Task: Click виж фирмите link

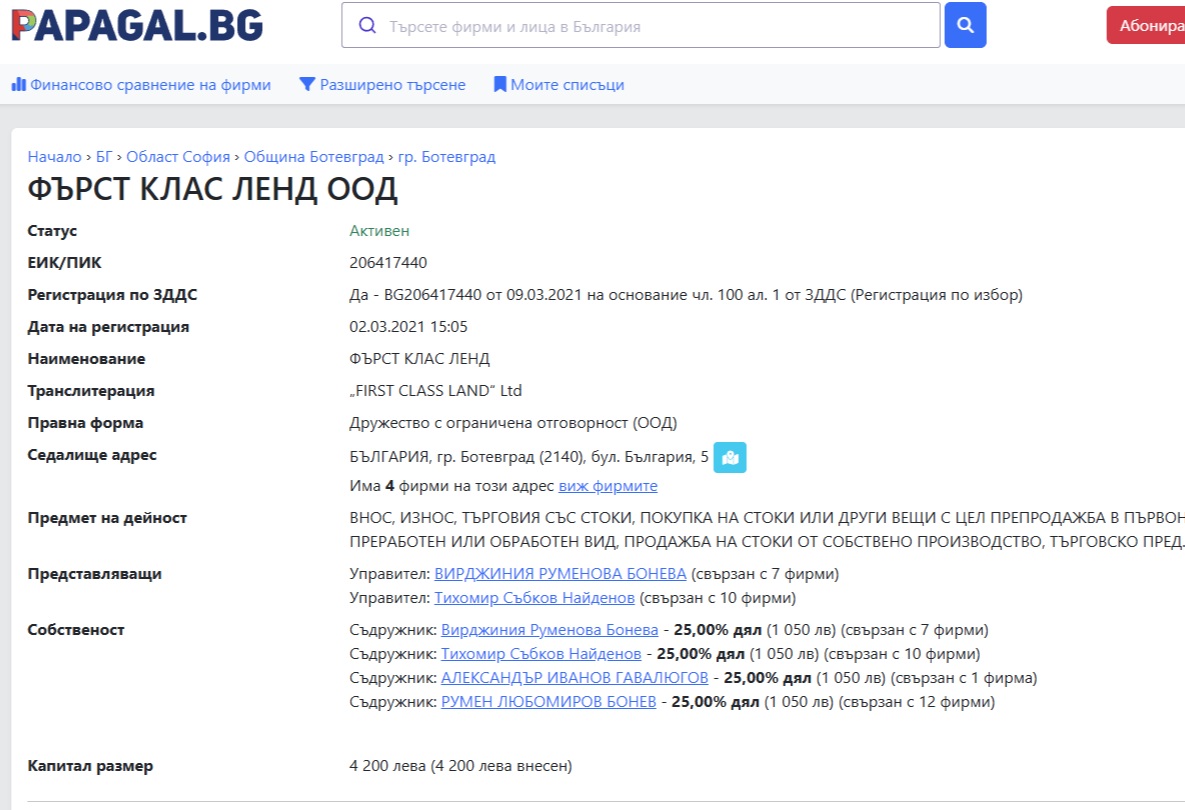Action: click(x=607, y=486)
